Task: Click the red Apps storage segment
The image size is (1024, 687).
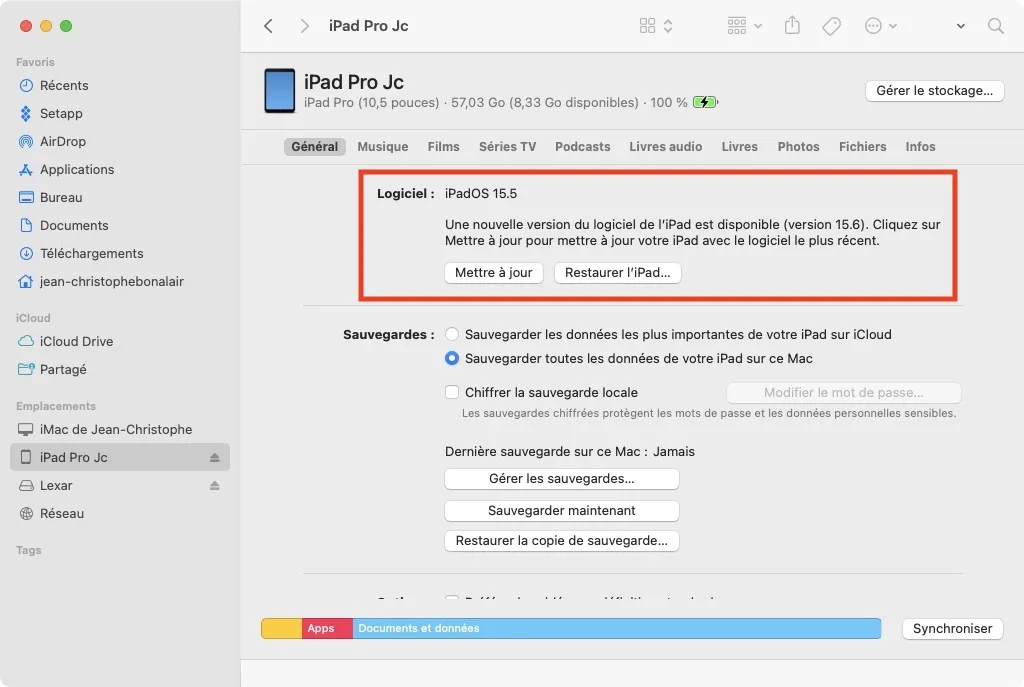Action: 327,628
